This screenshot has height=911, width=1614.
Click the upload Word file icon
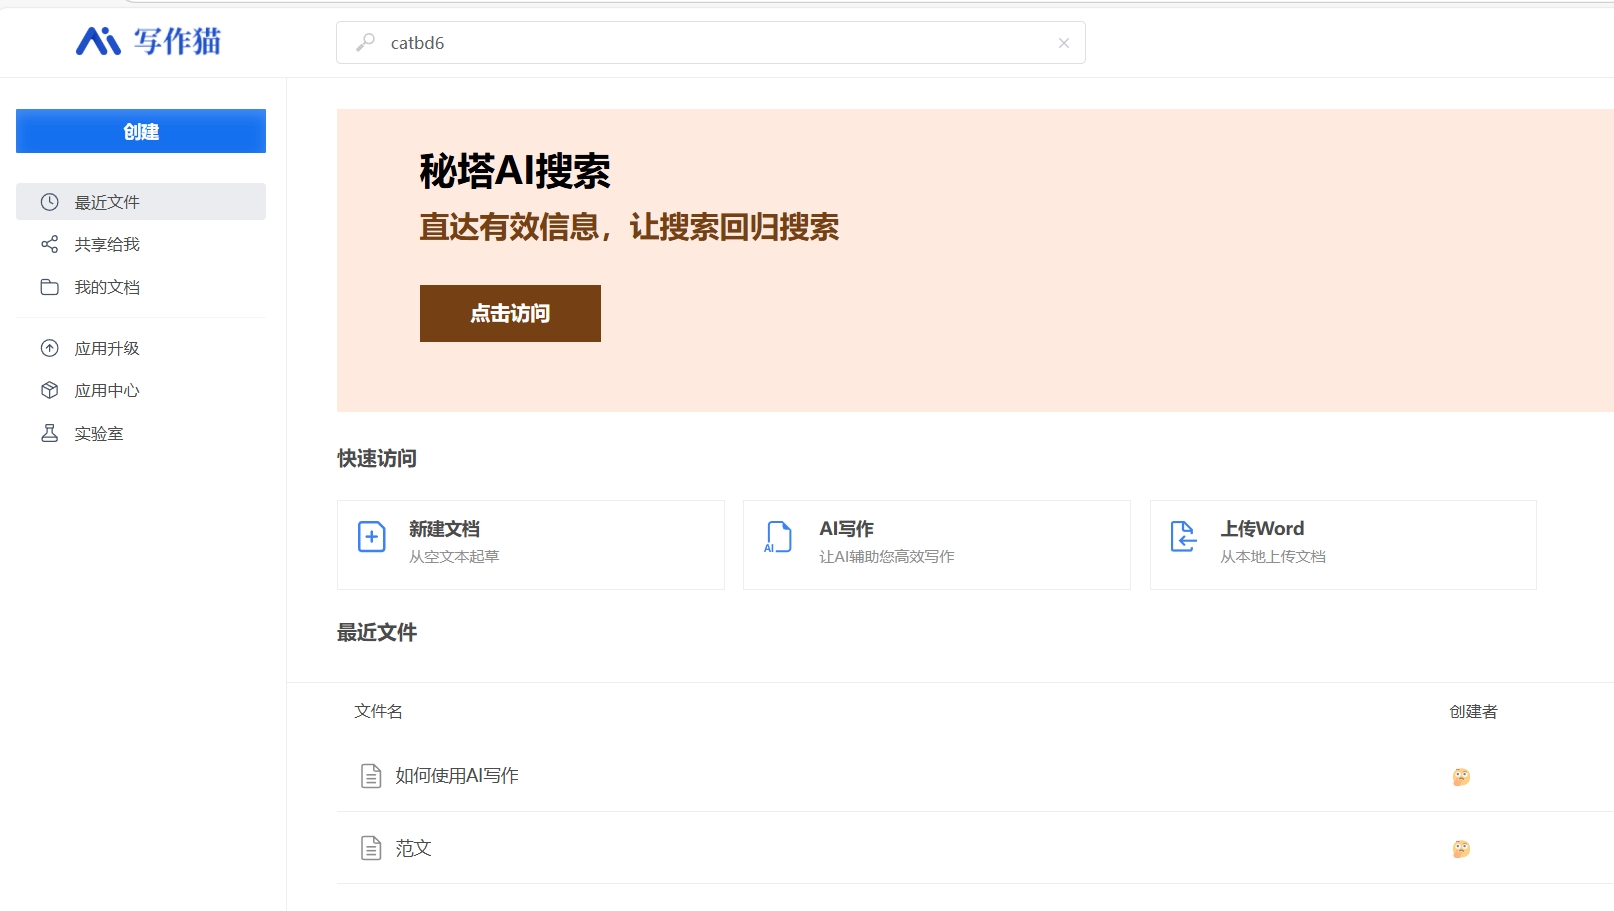(x=1184, y=537)
